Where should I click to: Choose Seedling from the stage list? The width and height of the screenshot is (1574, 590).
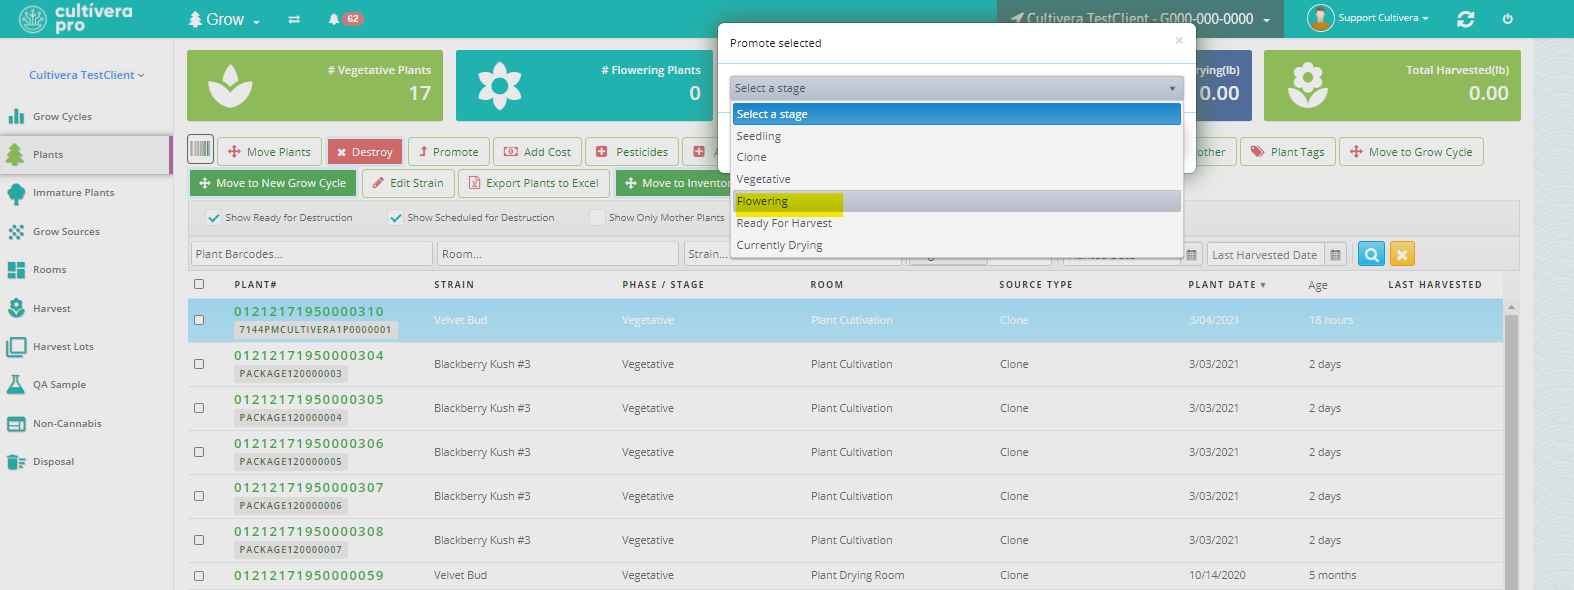point(956,136)
